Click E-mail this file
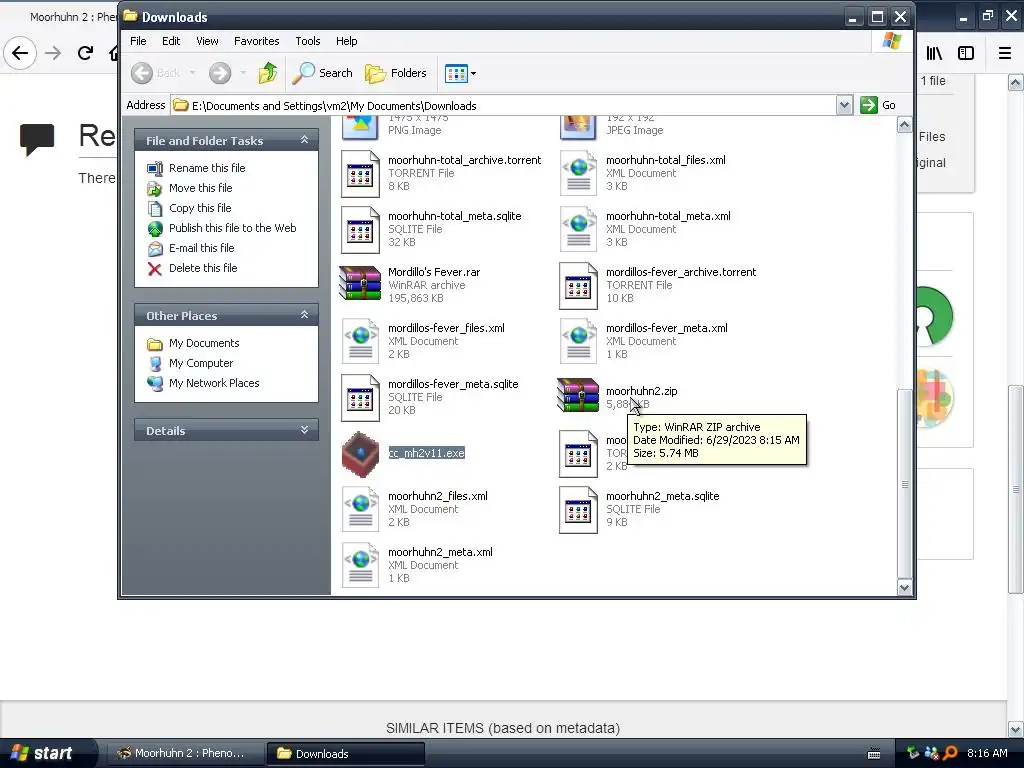The image size is (1024, 768). (201, 248)
